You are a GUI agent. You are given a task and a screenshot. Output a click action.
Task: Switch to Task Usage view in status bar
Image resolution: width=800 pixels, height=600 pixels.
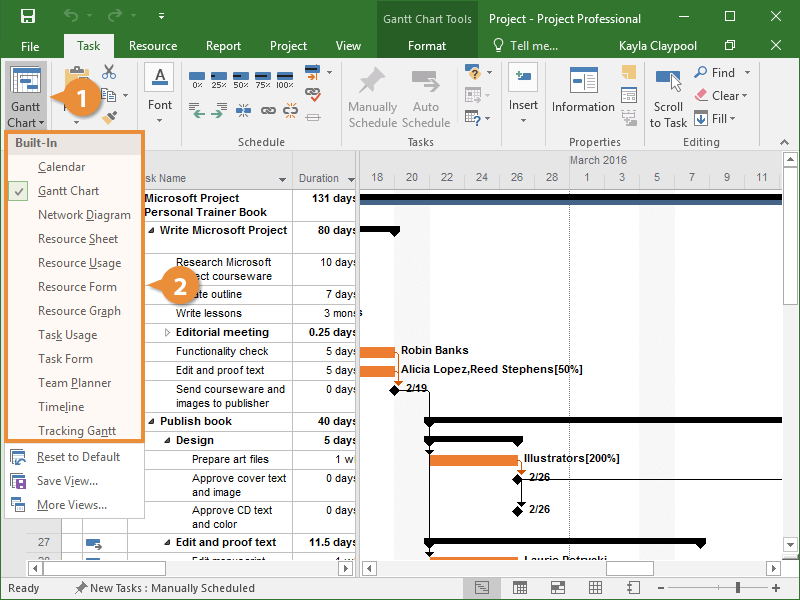[x=520, y=588]
